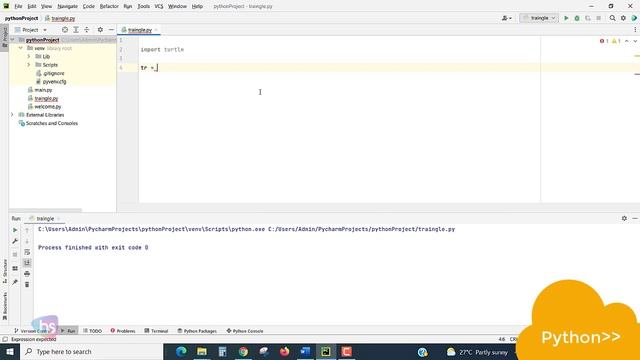Expand all icon in Project panel

coord(76,30)
